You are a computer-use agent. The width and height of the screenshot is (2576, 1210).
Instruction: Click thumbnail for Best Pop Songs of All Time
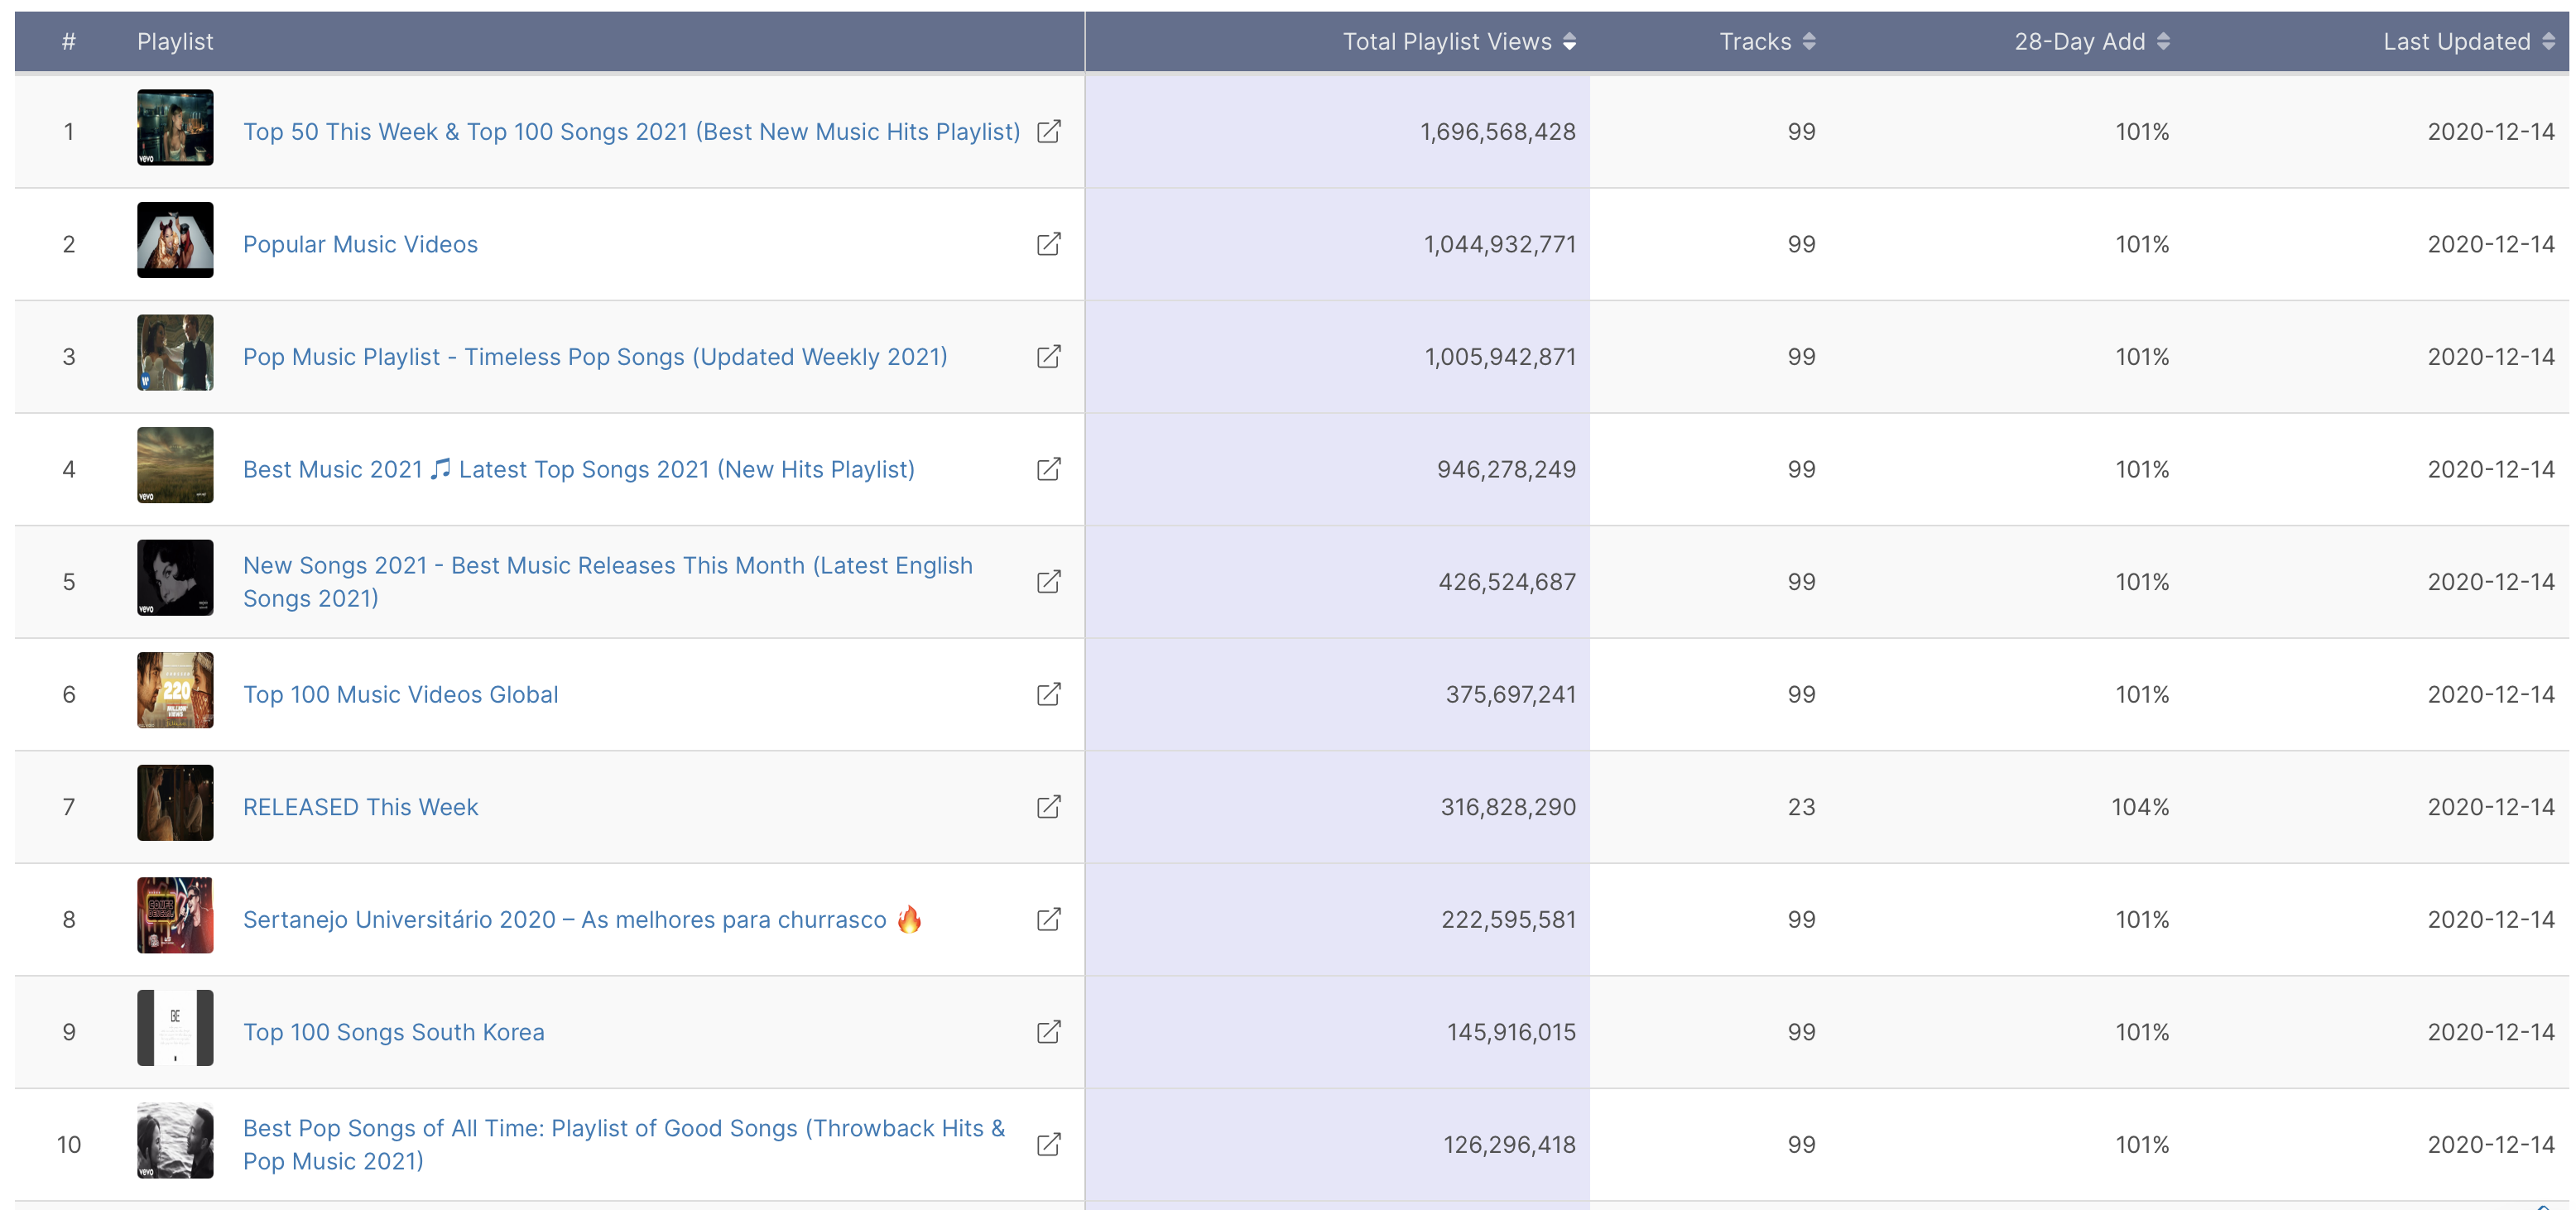(x=175, y=1140)
